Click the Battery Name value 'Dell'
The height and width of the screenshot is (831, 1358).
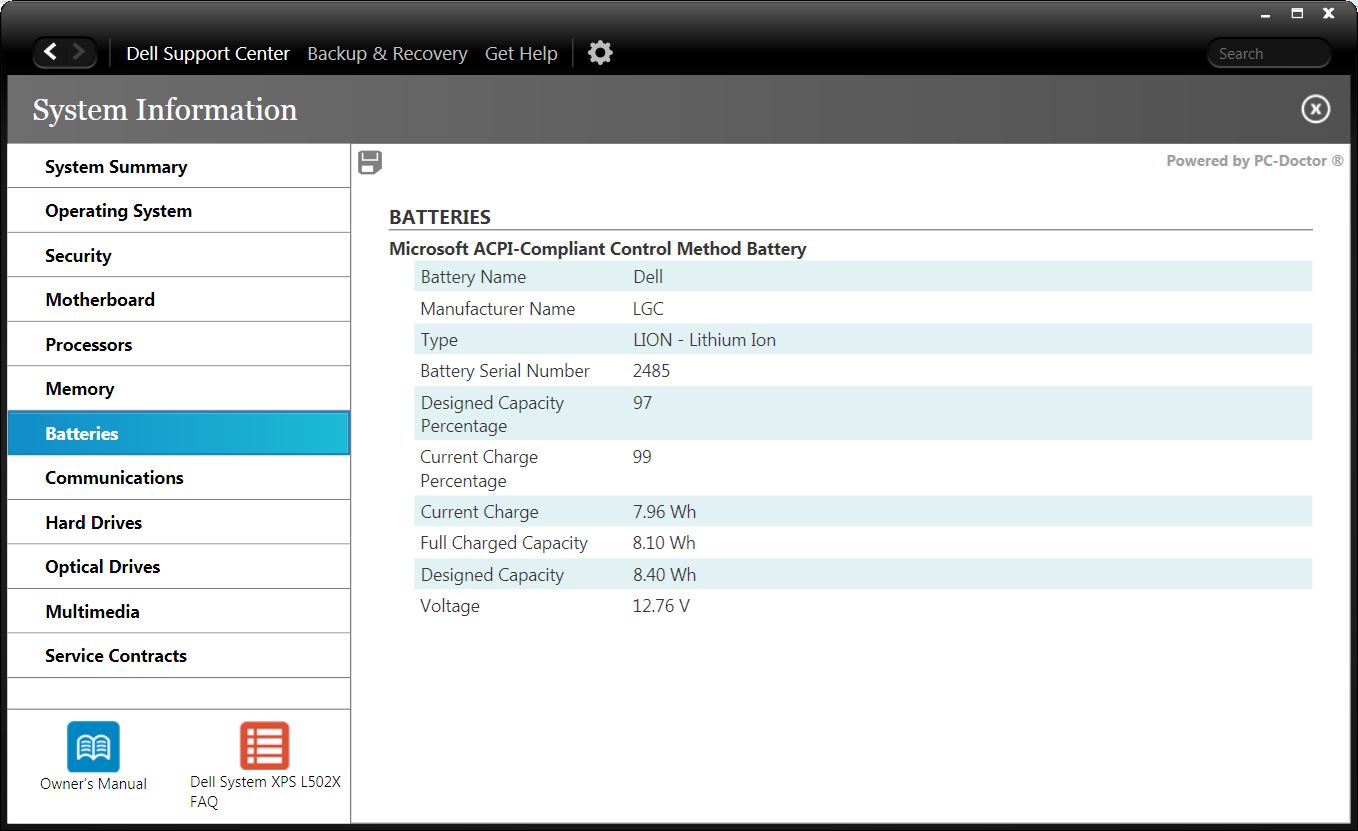[x=648, y=277]
